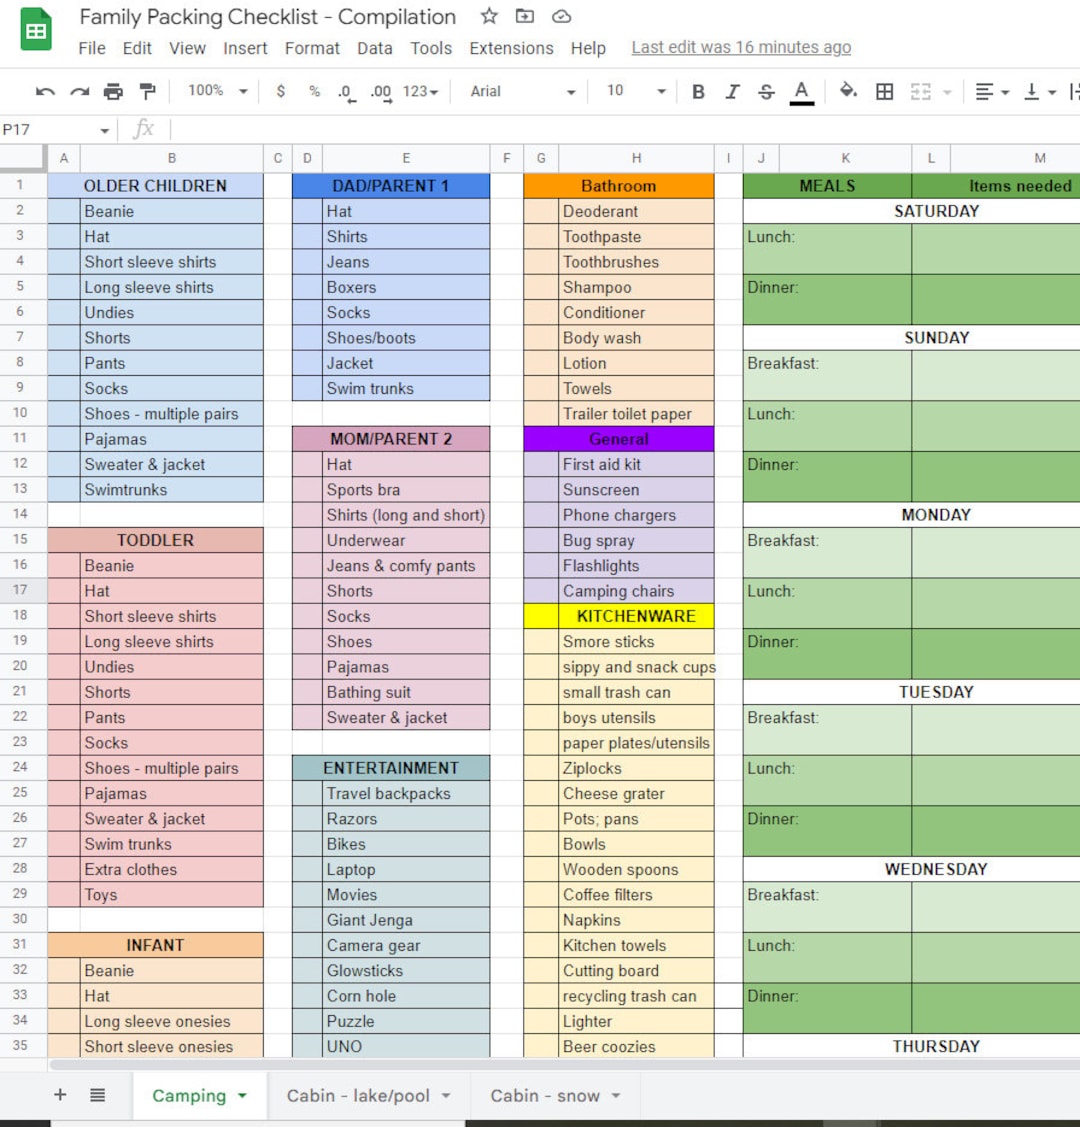Image resolution: width=1080 pixels, height=1127 pixels.
Task: Open the Extensions menu
Action: coord(511,48)
